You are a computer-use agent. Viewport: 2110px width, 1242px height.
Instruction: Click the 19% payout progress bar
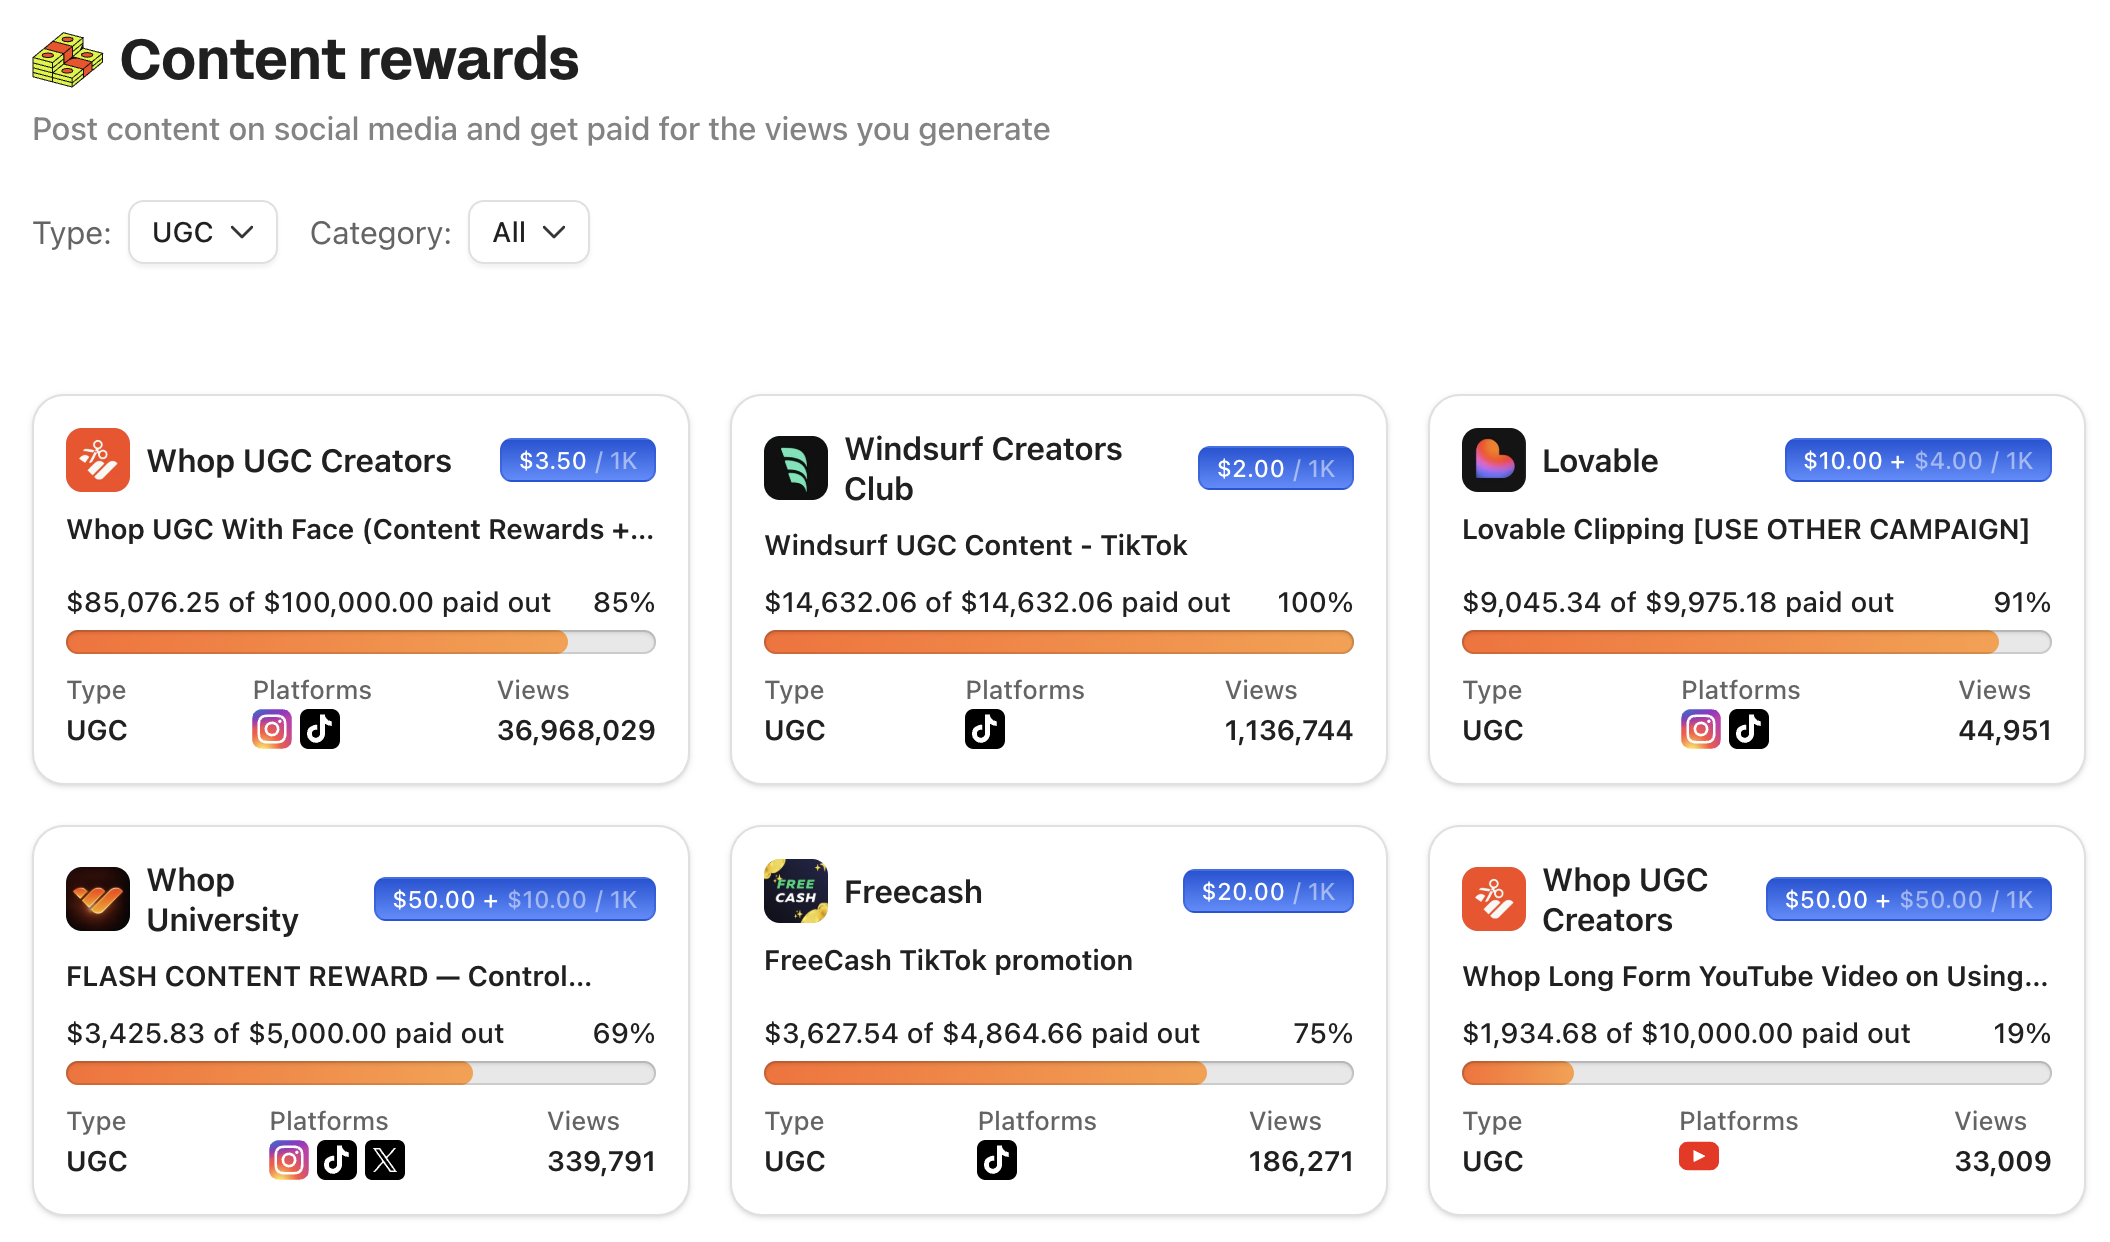[x=1756, y=1073]
